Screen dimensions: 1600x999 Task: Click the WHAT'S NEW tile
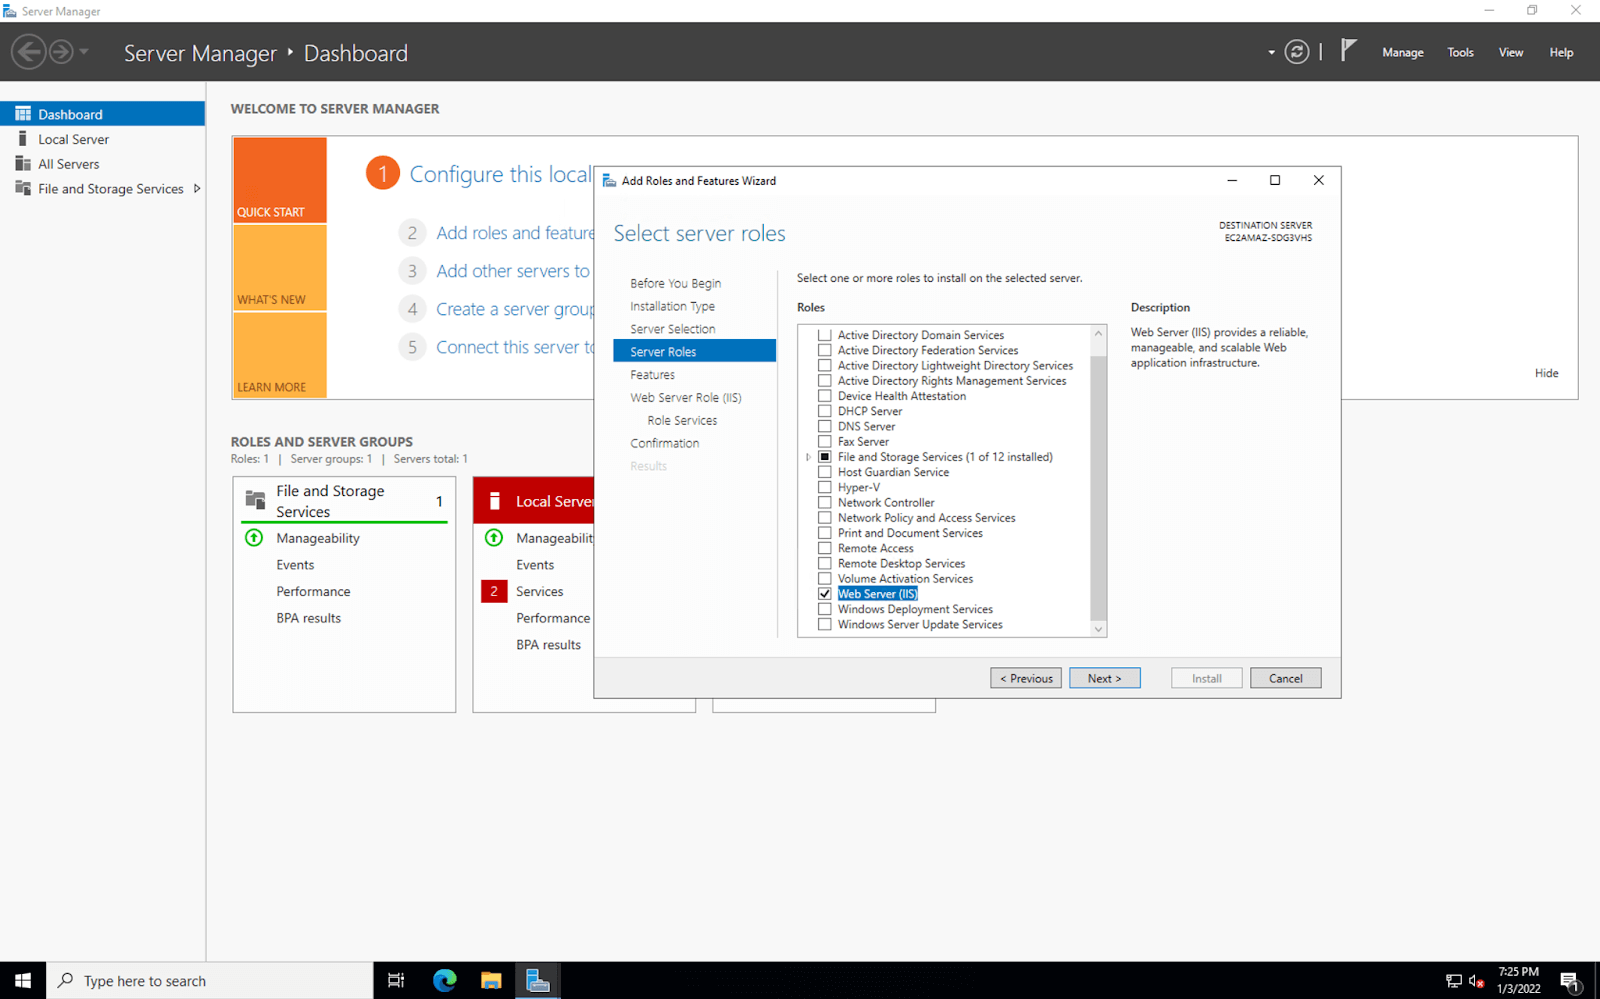coord(280,268)
